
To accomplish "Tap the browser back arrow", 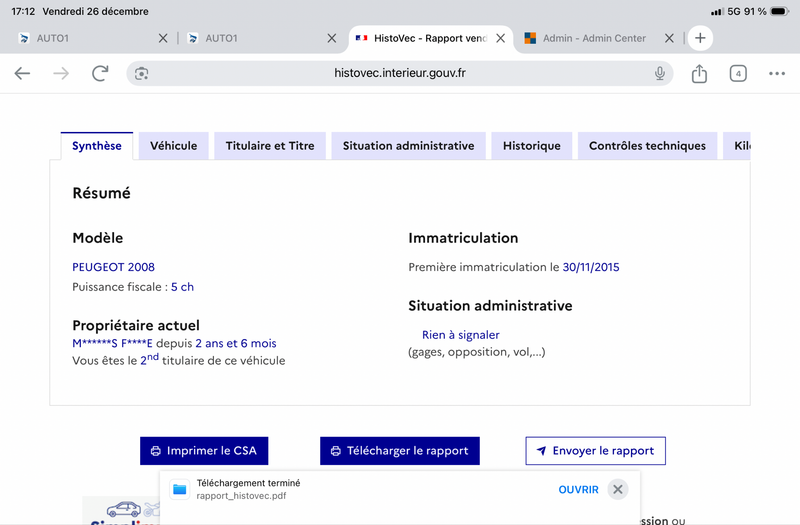I will tap(22, 73).
